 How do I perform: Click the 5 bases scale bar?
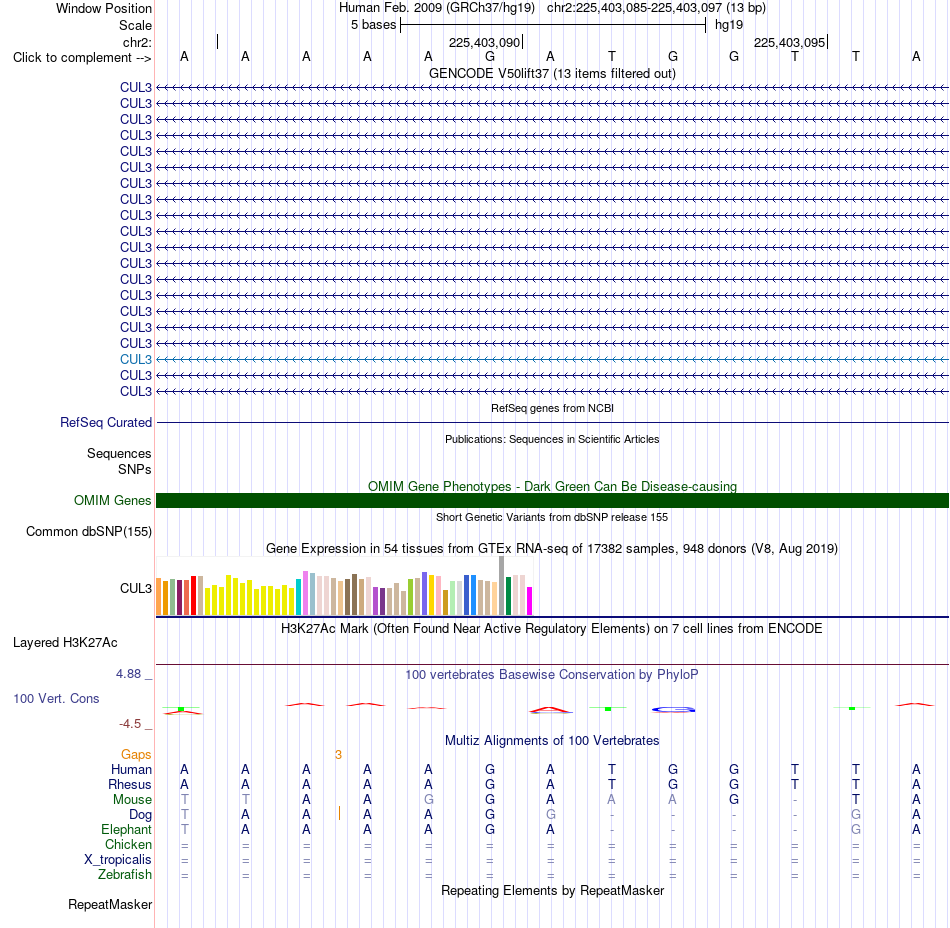pos(553,25)
